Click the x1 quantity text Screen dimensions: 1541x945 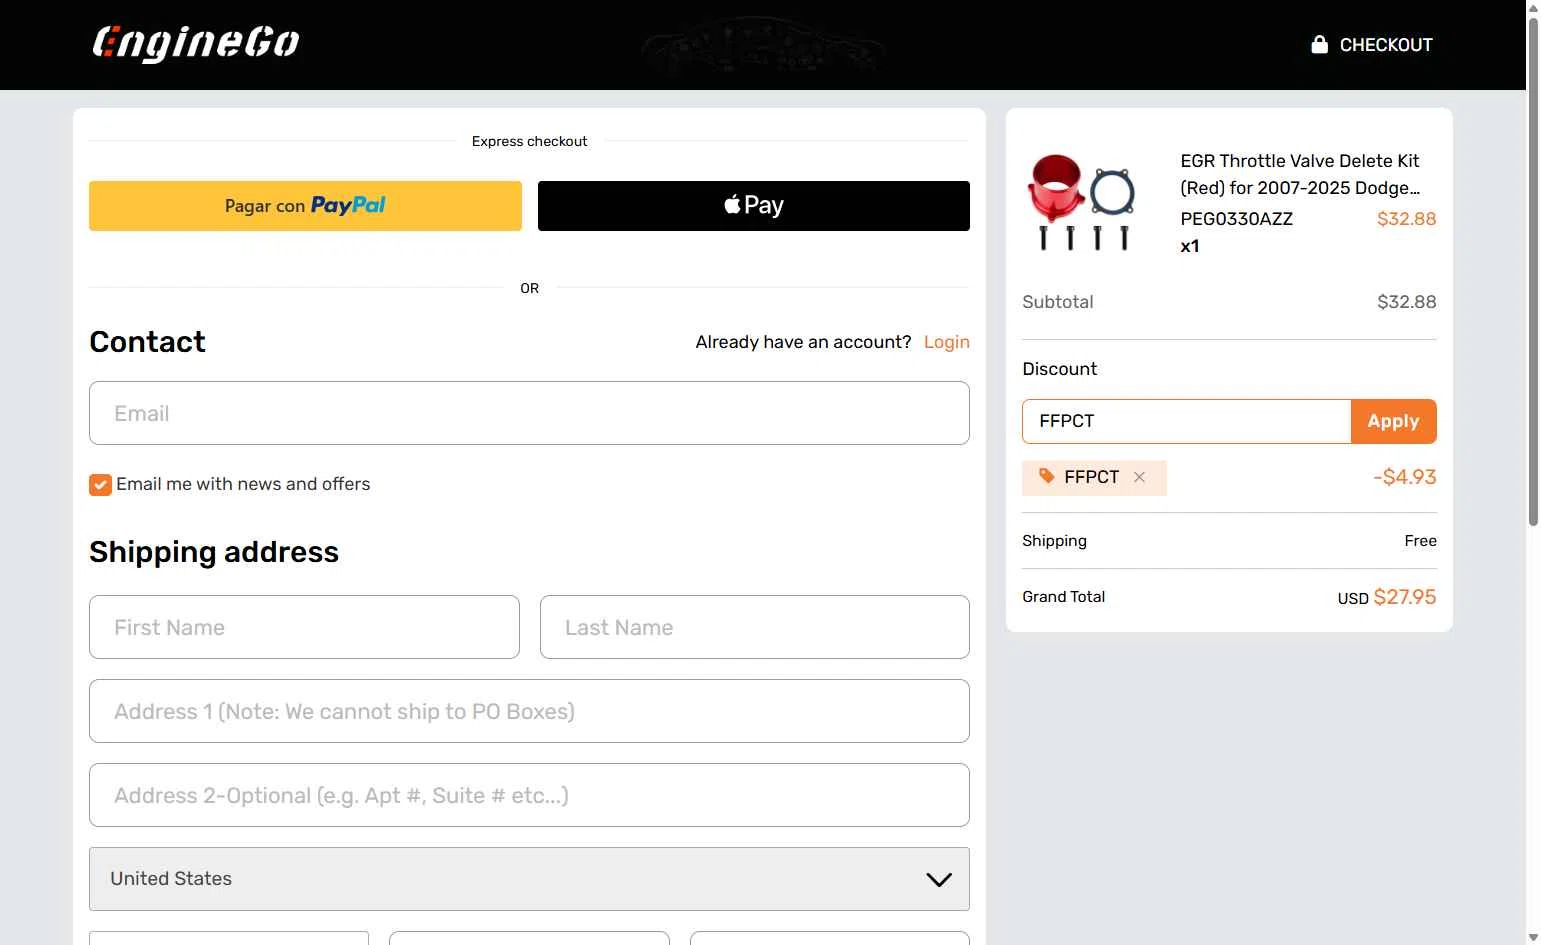[1189, 246]
